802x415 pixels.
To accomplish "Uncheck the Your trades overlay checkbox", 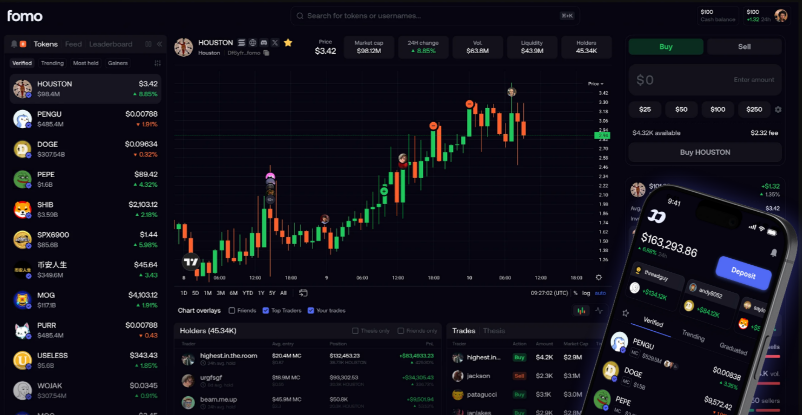I will [311, 311].
